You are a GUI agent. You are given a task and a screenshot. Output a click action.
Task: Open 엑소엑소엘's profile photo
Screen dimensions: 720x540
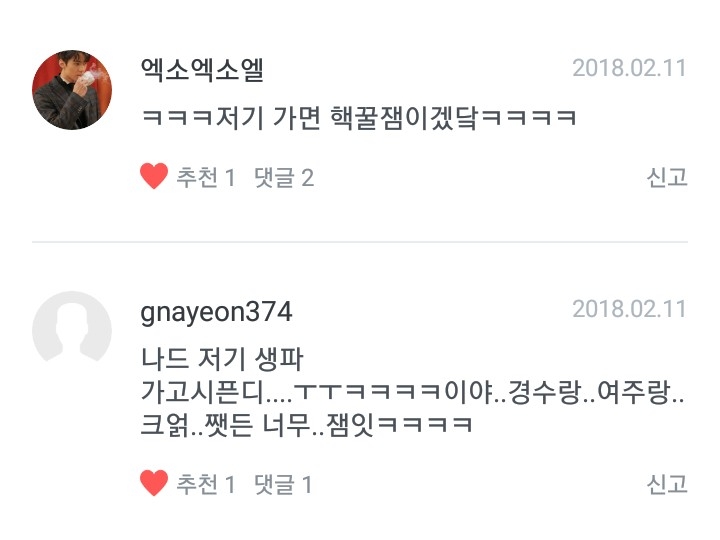pyautogui.click(x=72, y=90)
